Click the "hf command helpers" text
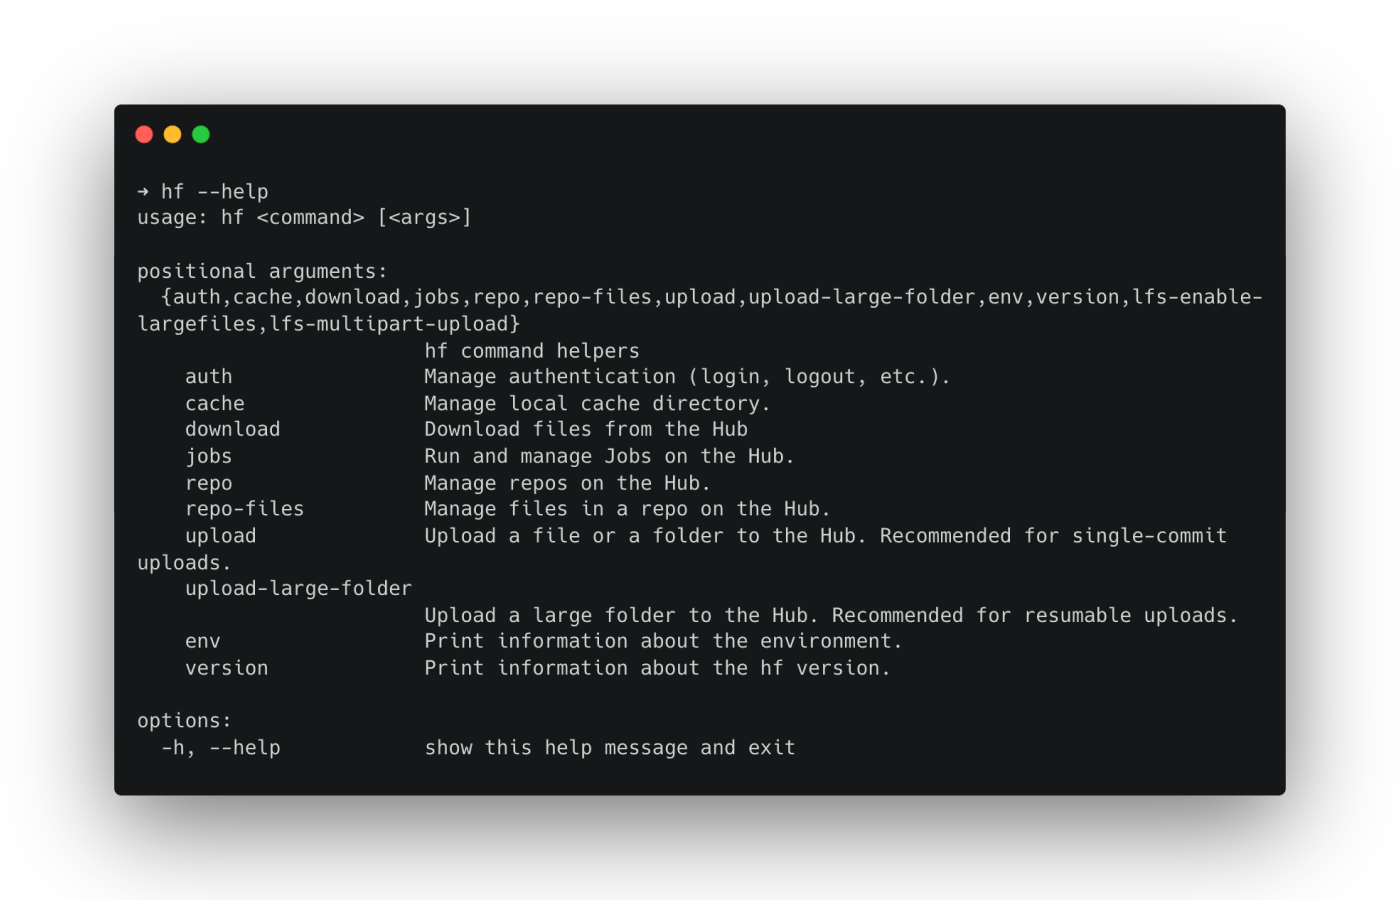Image resolution: width=1400 pixels, height=900 pixels. [532, 351]
